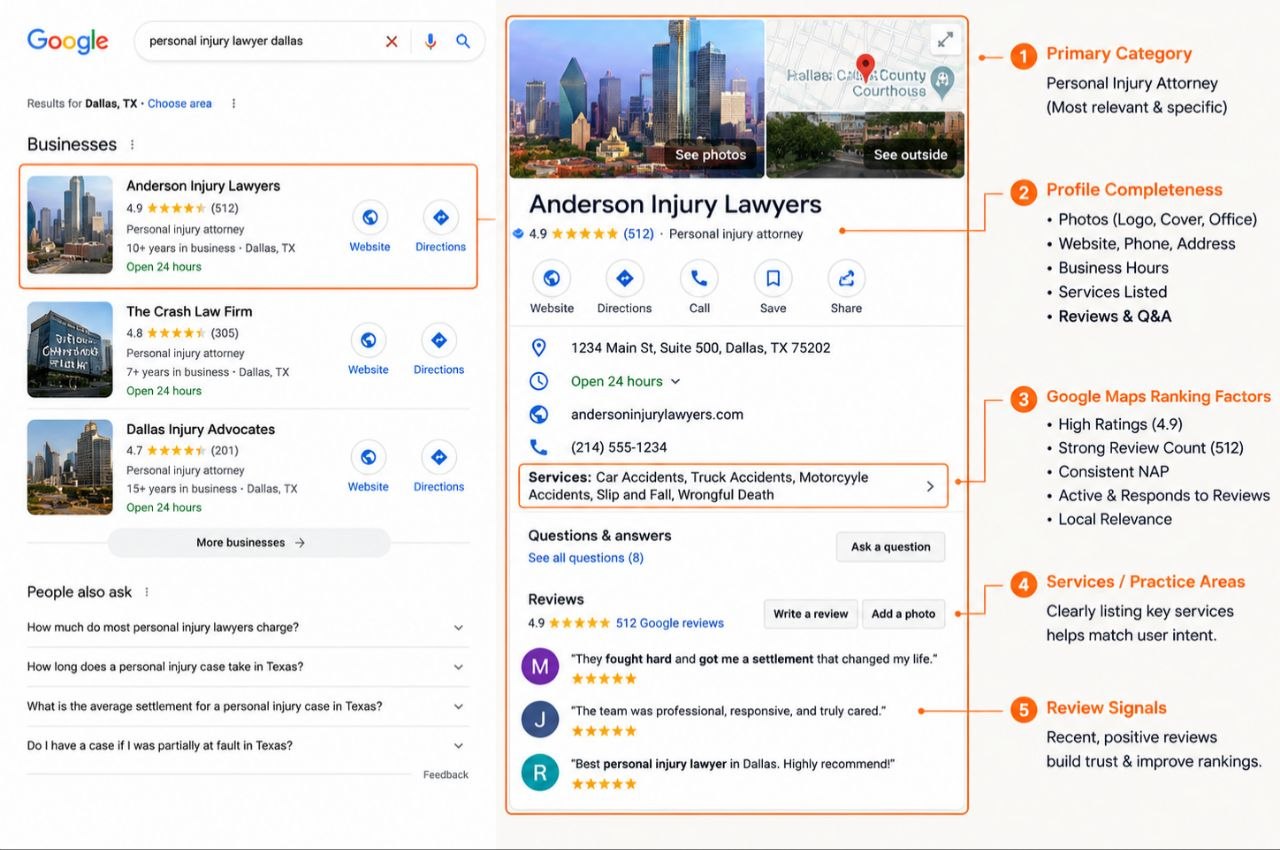The image size is (1280, 850).
Task: Click the Call icon in business profile
Action: tap(699, 278)
